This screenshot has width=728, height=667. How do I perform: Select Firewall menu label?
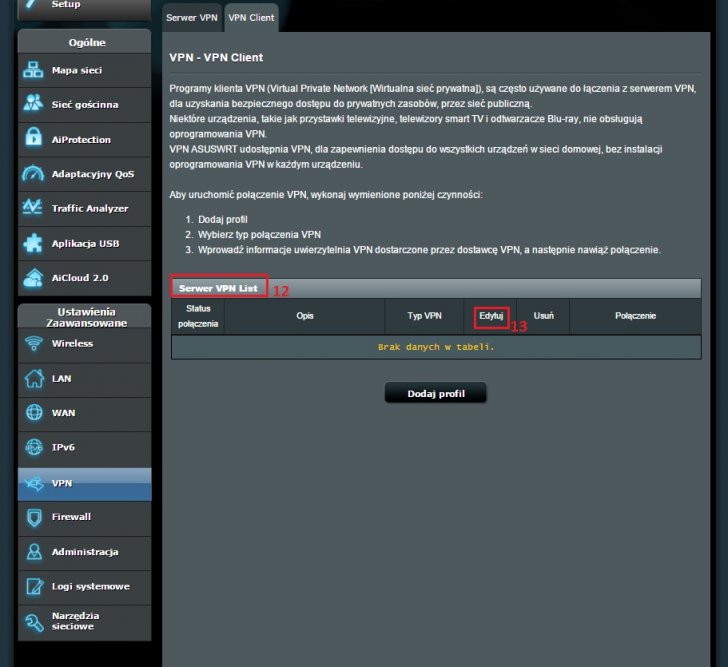71,517
